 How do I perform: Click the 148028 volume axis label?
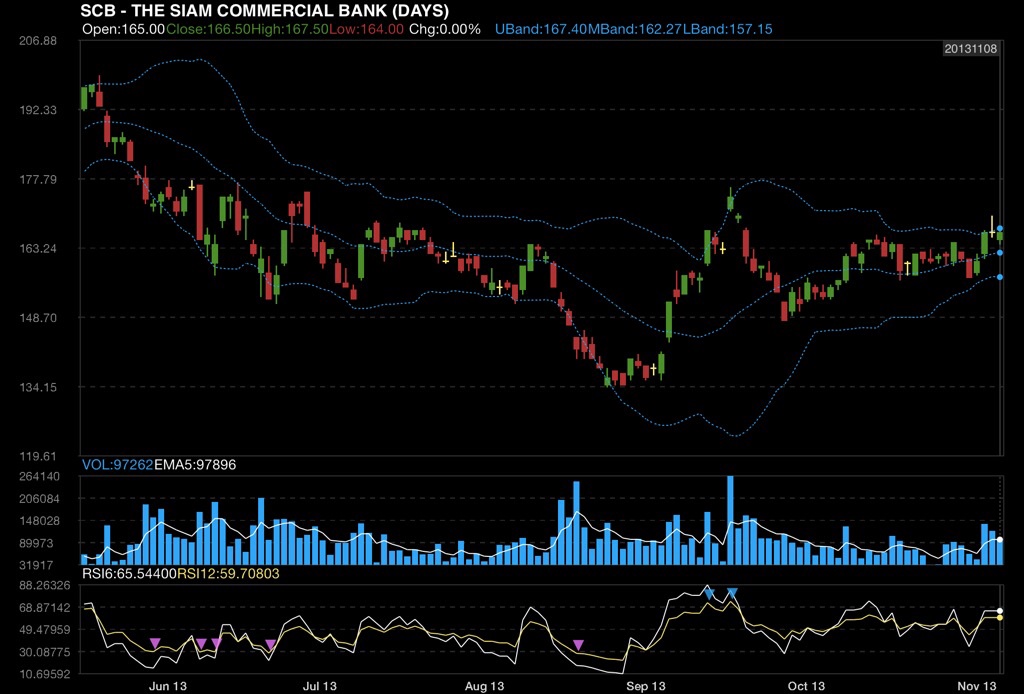click(x=39, y=521)
